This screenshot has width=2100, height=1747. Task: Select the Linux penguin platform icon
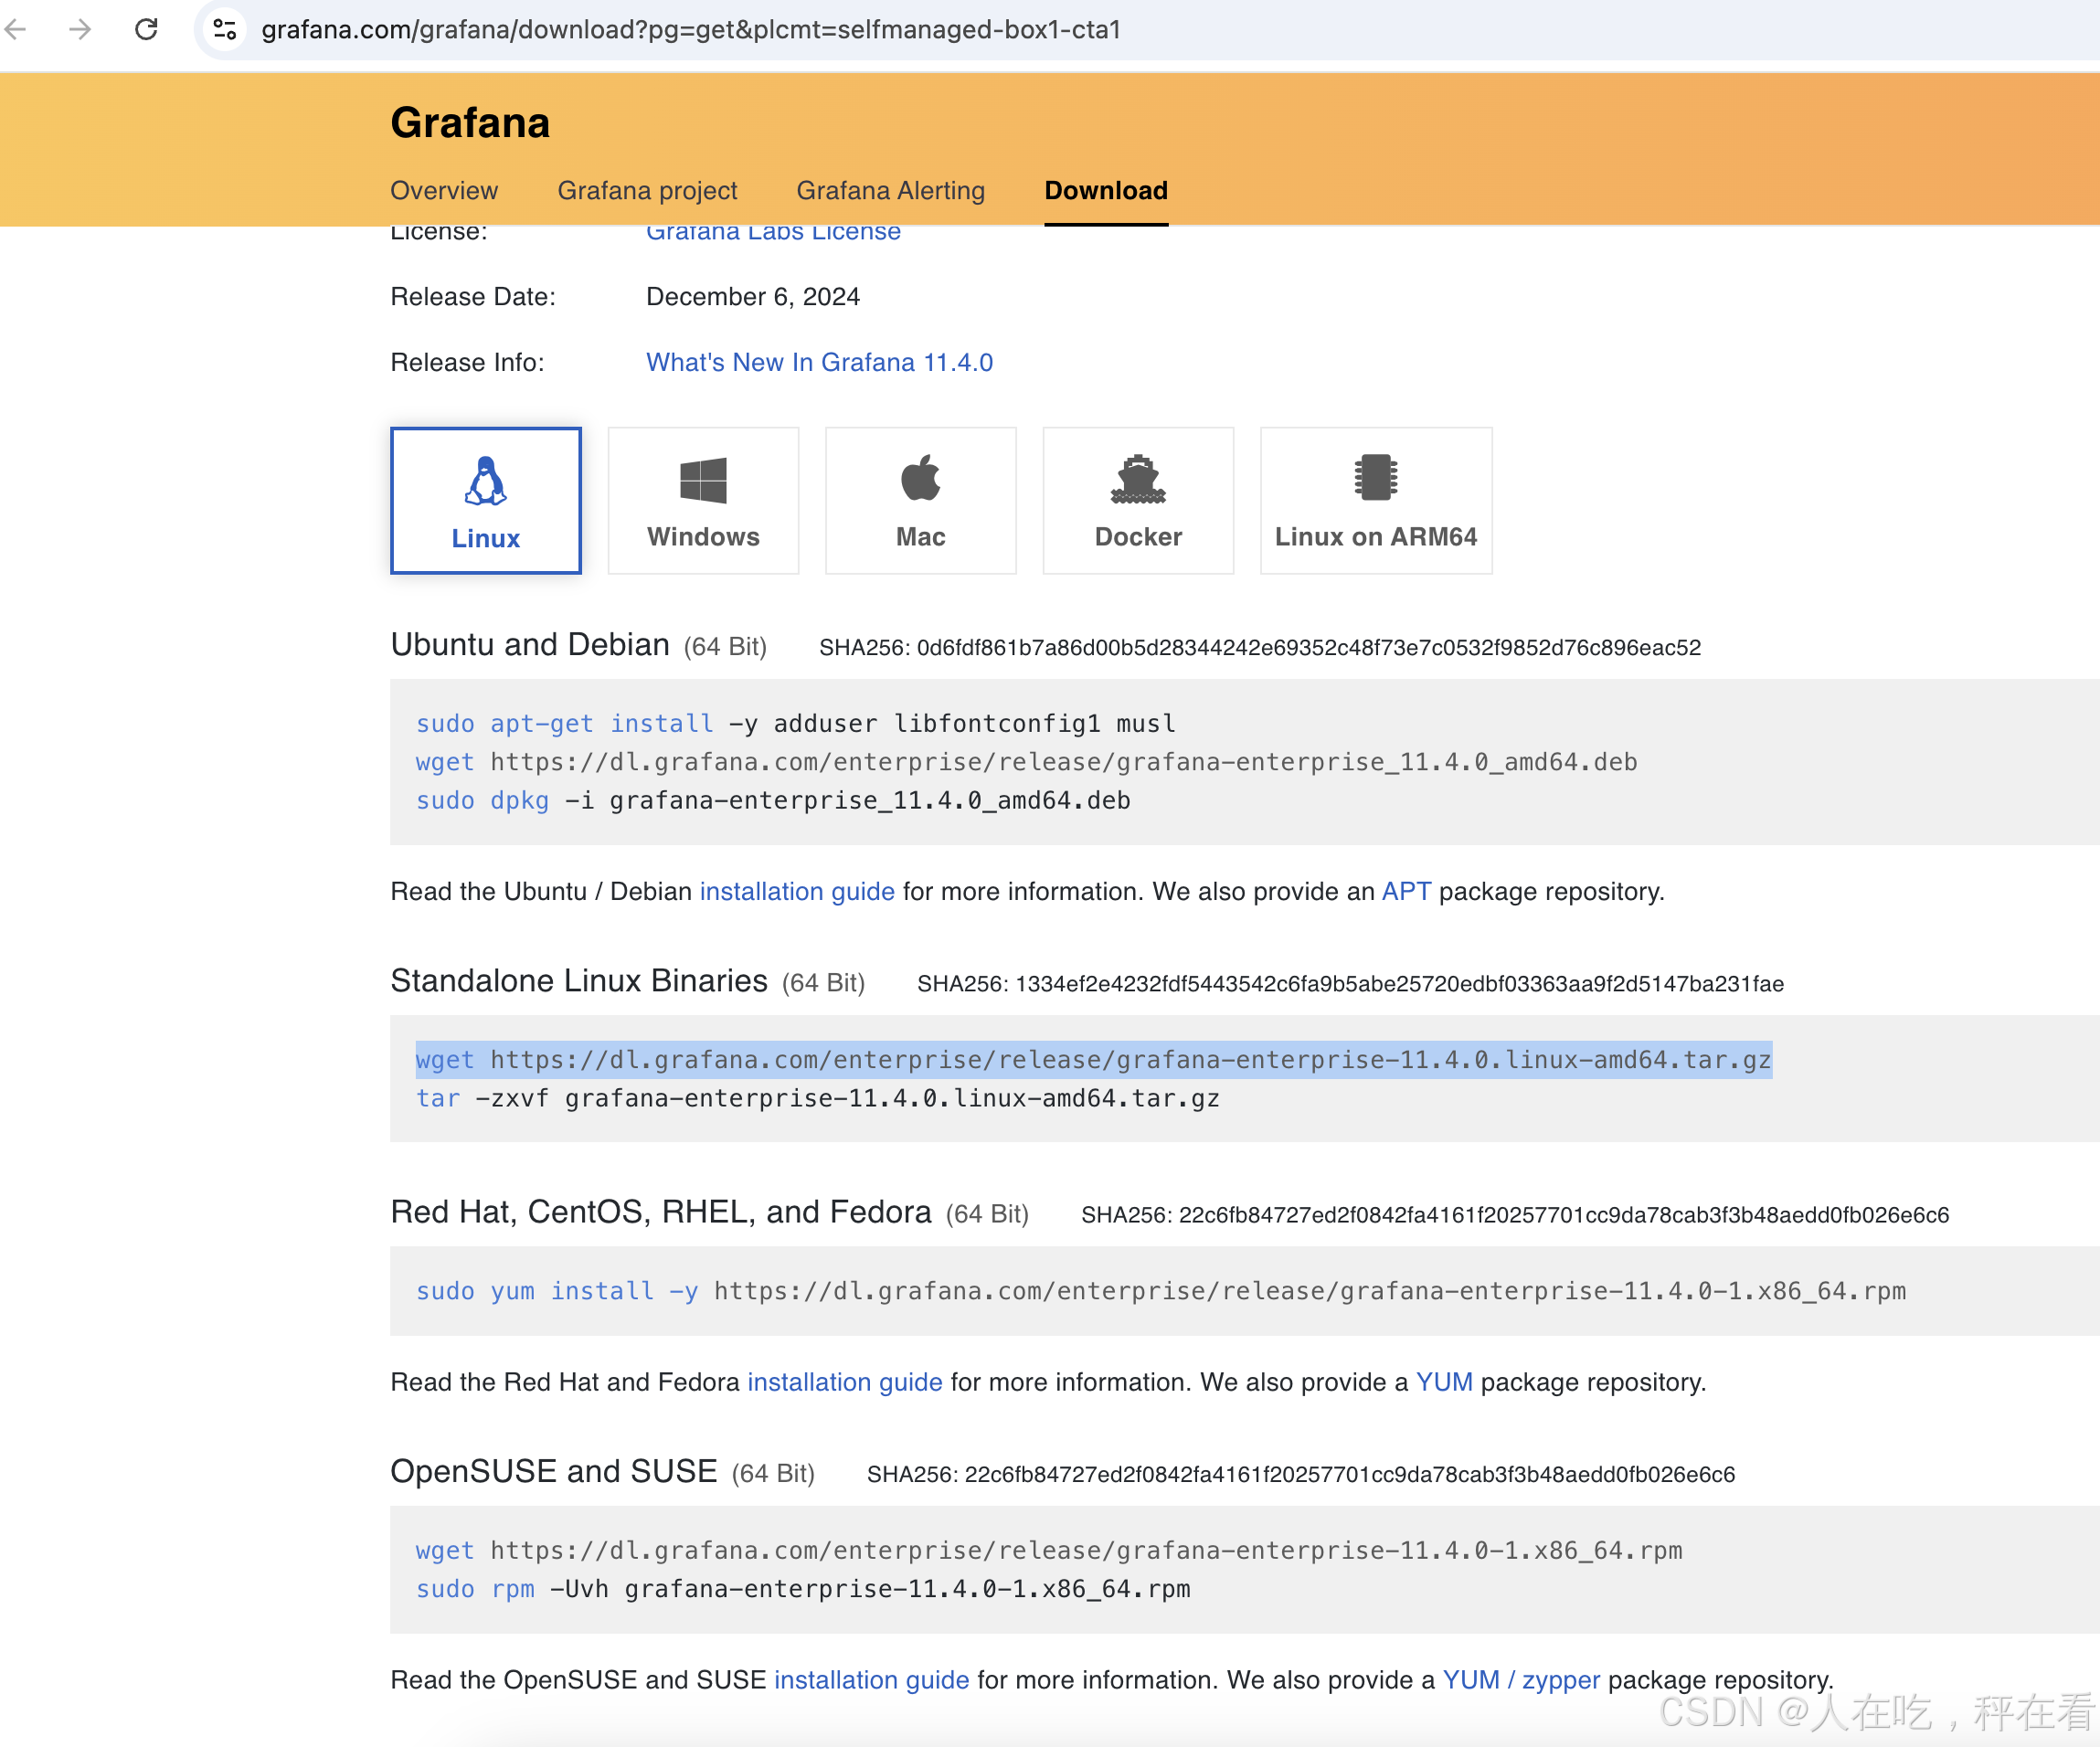coord(485,481)
